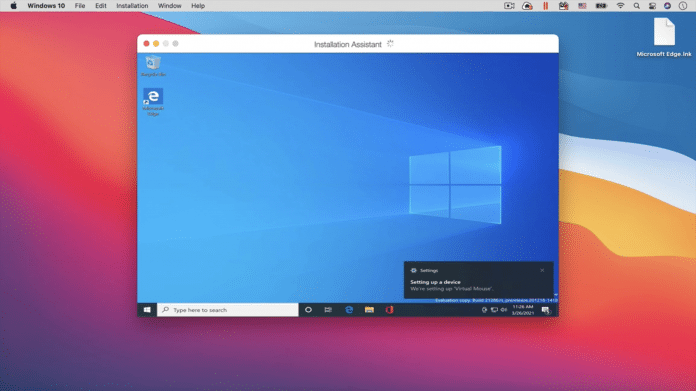Open Task View in Windows taskbar
Image resolution: width=696 pixels, height=391 pixels.
(328, 310)
